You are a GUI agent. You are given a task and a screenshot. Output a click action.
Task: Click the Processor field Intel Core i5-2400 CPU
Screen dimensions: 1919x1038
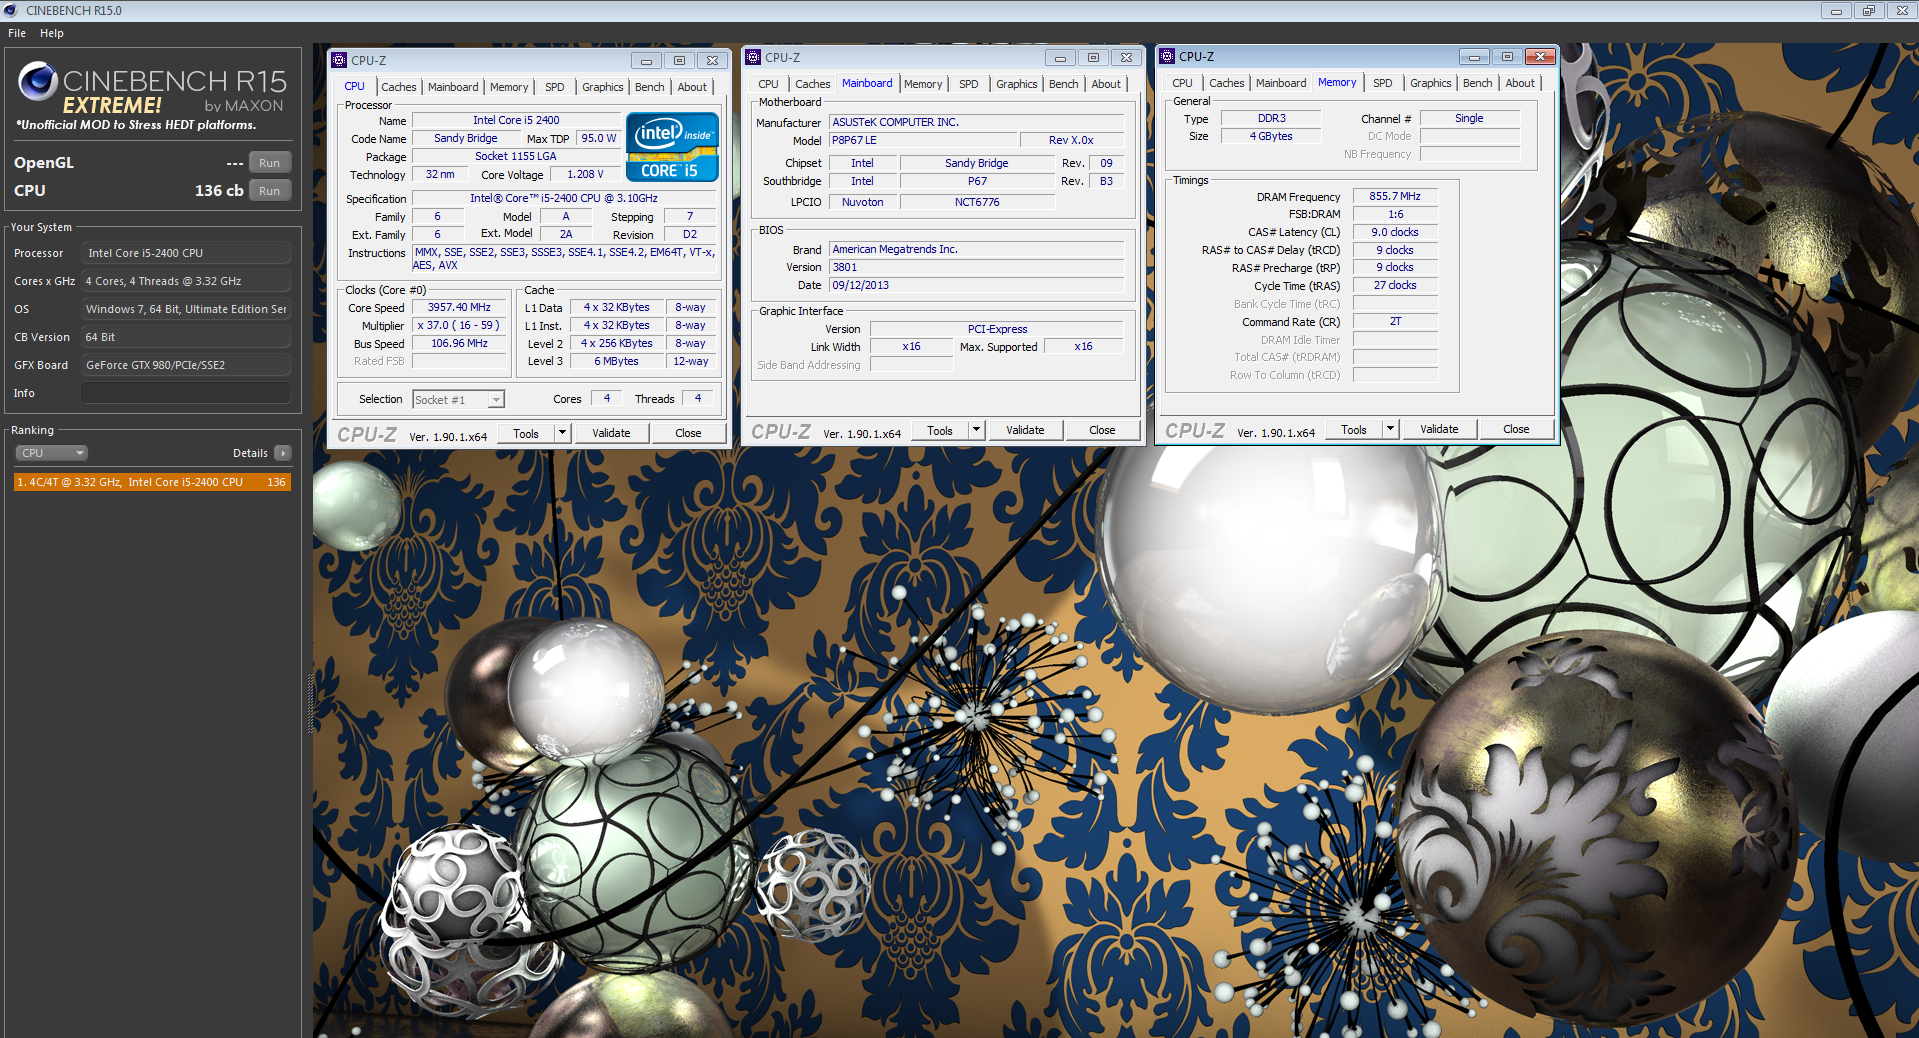[x=186, y=253]
